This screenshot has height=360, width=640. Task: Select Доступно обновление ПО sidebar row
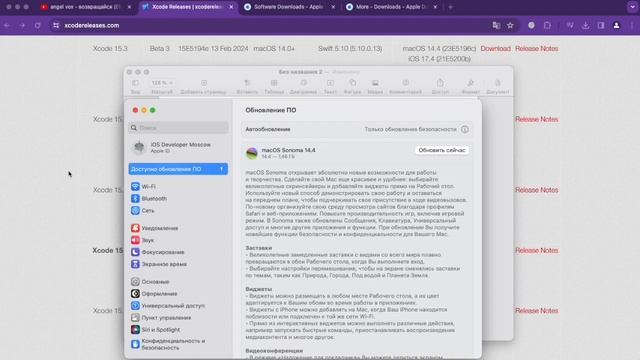click(x=178, y=169)
